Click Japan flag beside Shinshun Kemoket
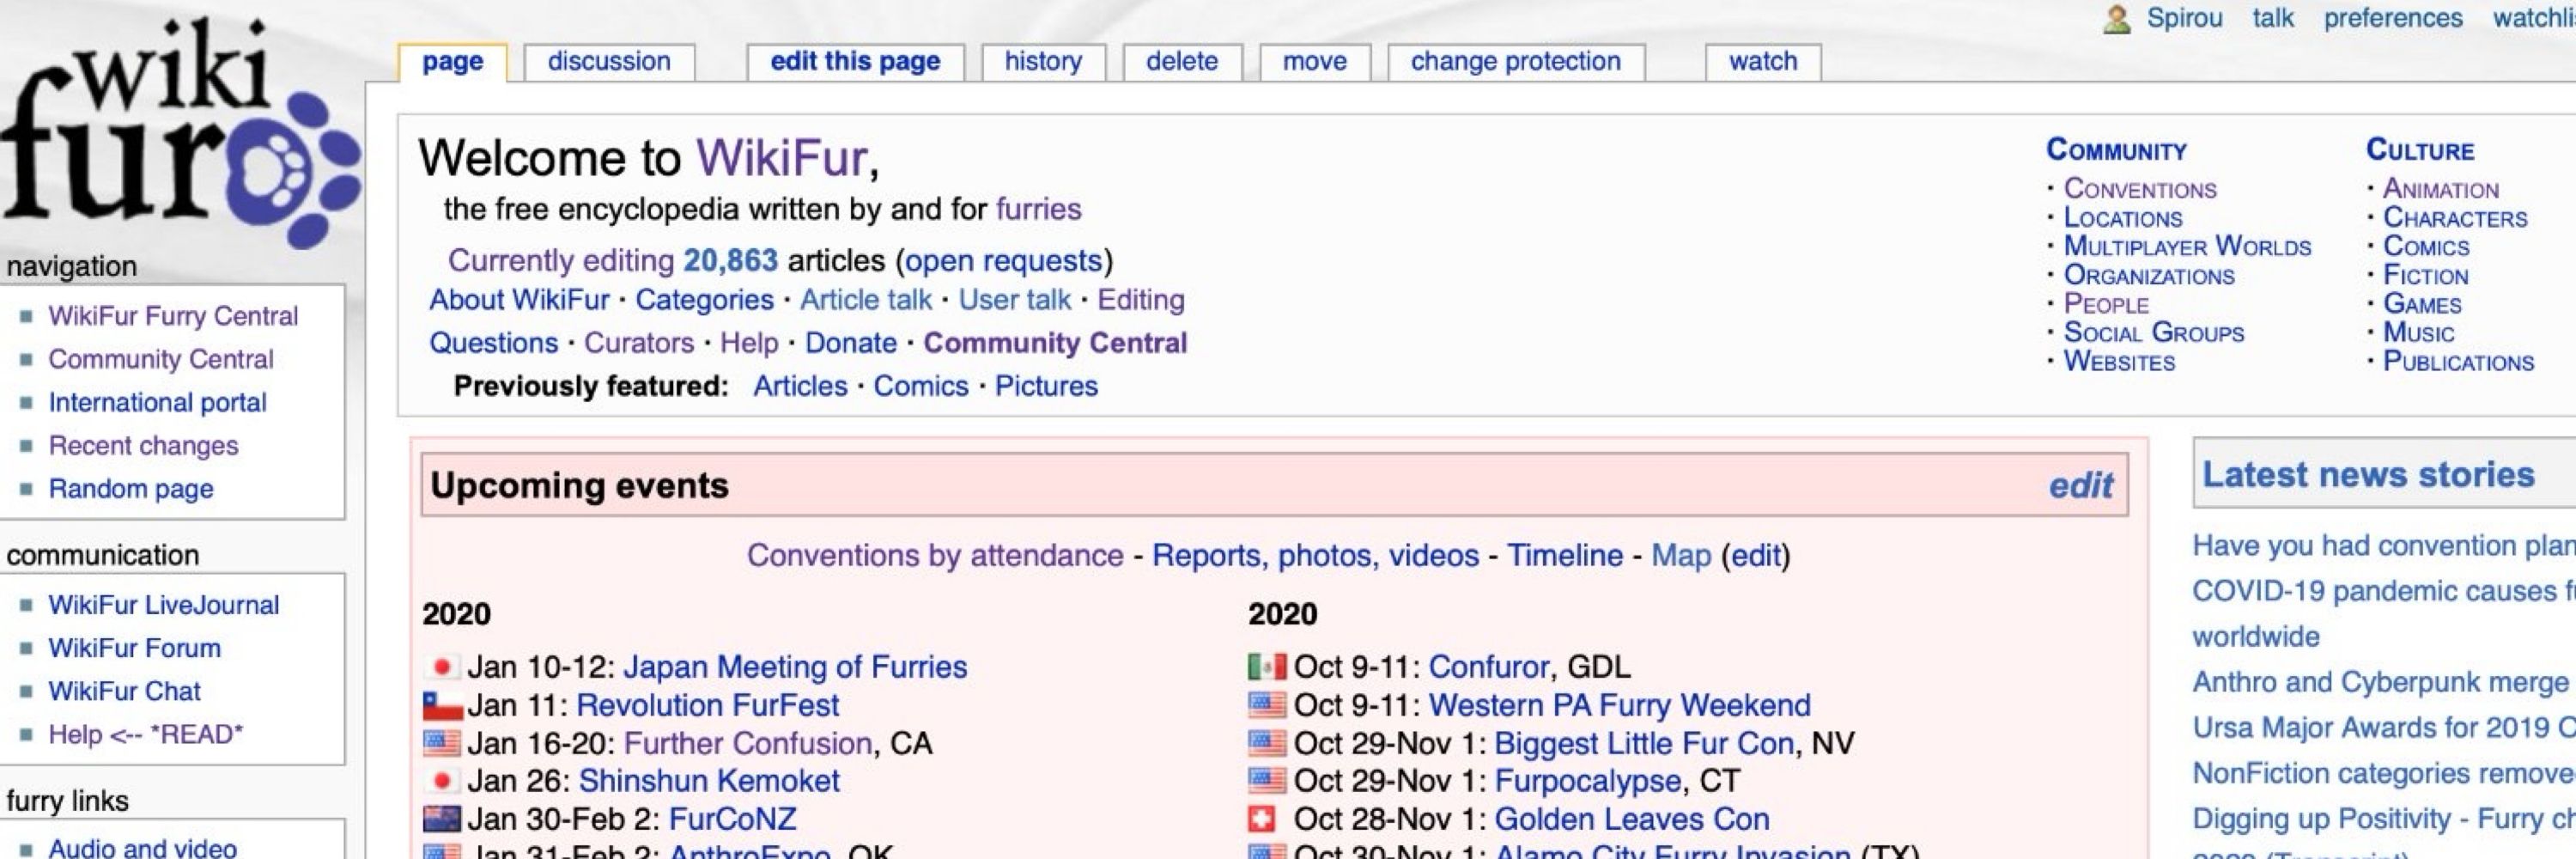The image size is (2576, 859). [441, 781]
